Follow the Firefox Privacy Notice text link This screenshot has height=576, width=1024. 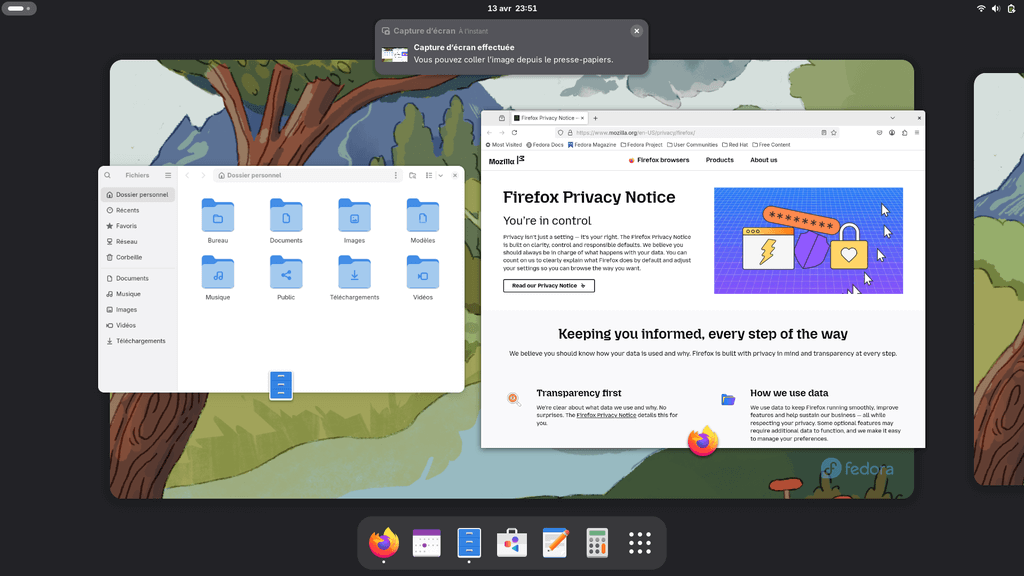[x=606, y=415]
